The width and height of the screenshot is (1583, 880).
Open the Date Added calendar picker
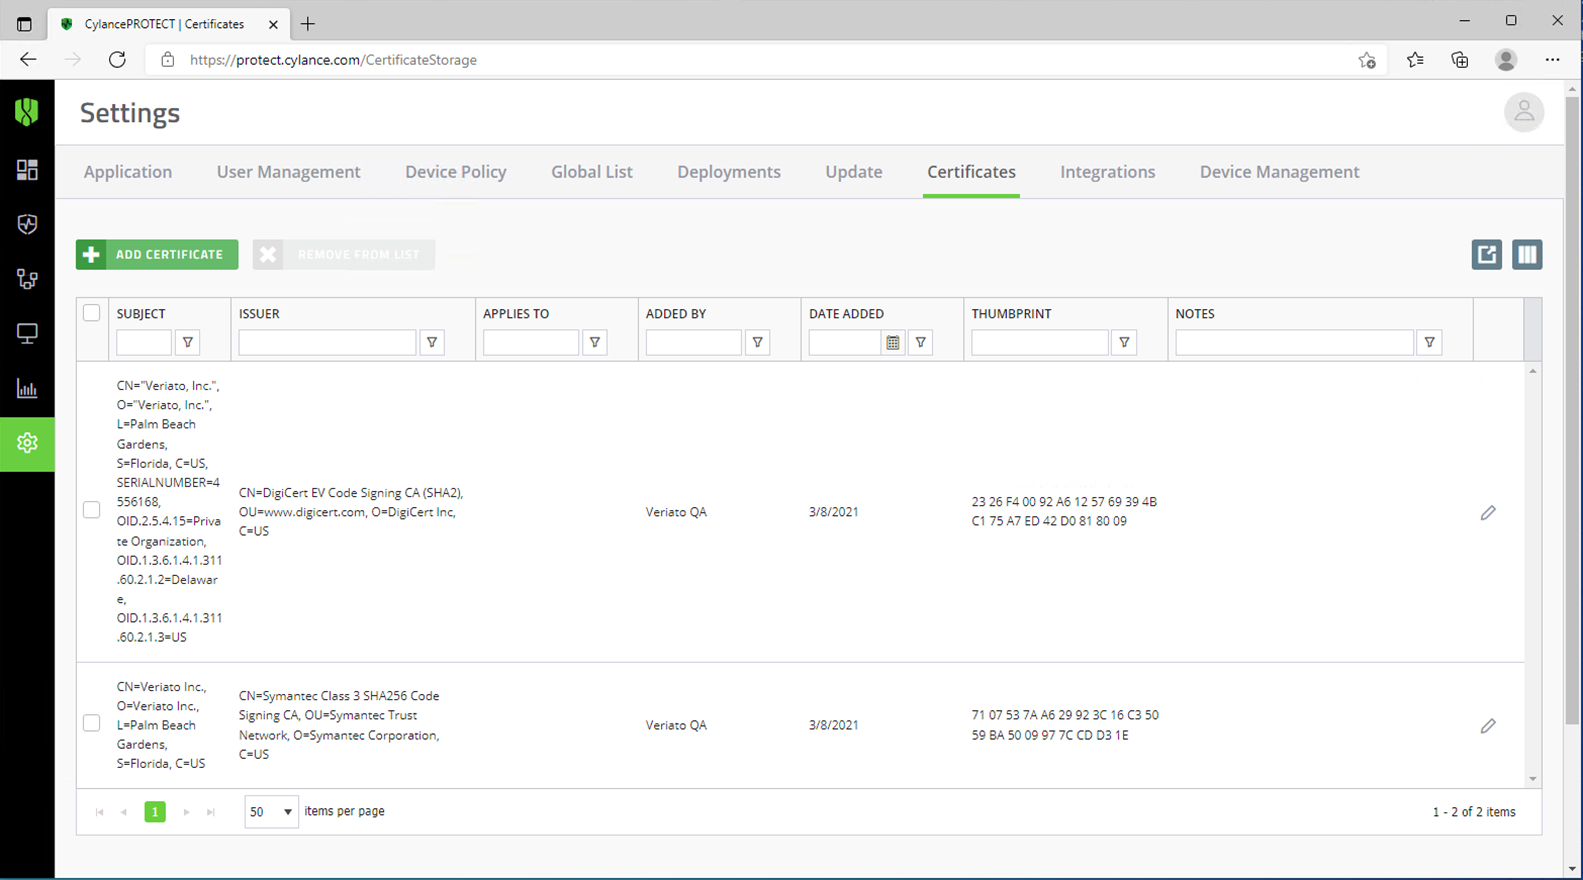(x=893, y=342)
